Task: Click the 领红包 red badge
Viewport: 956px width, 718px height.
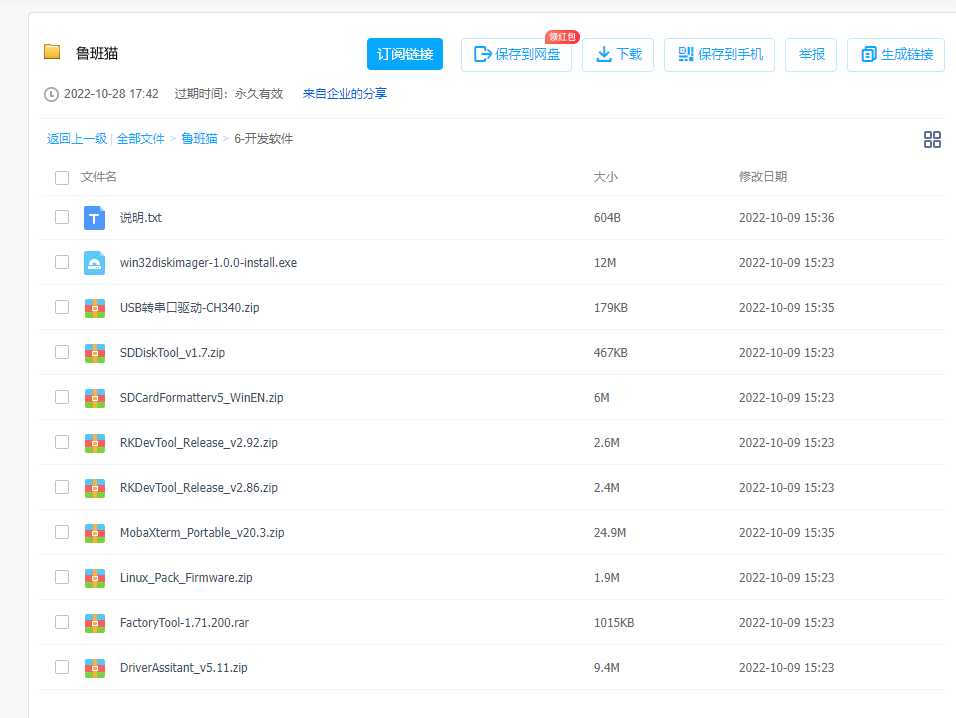Action: 562,37
